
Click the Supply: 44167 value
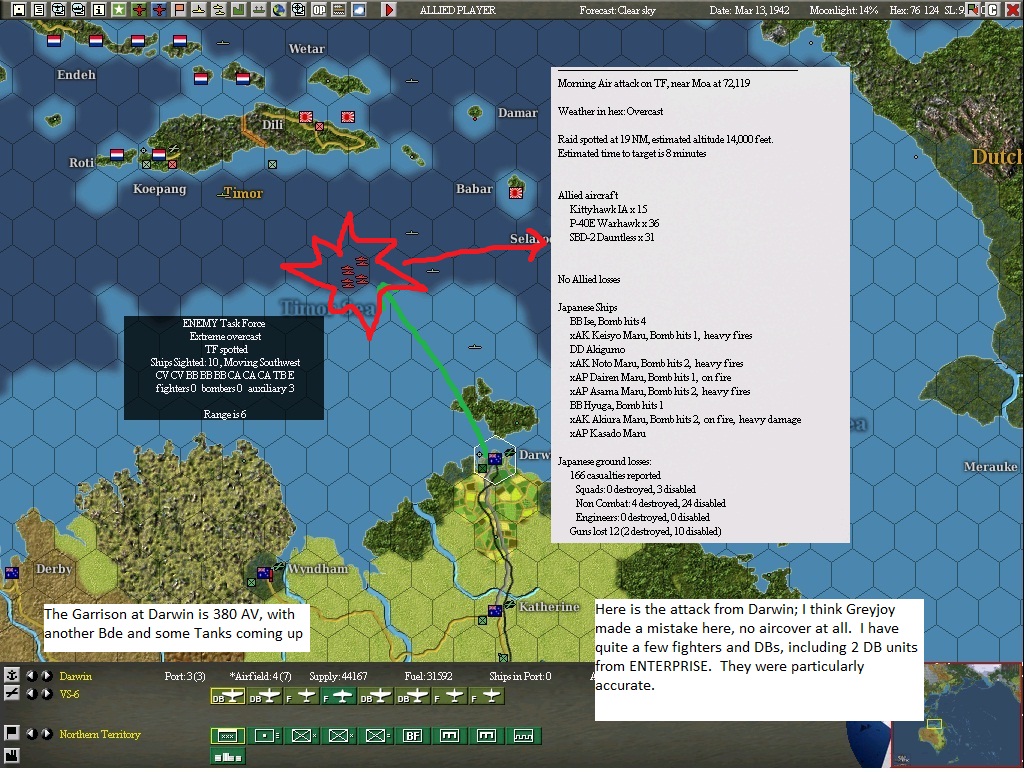(338, 676)
